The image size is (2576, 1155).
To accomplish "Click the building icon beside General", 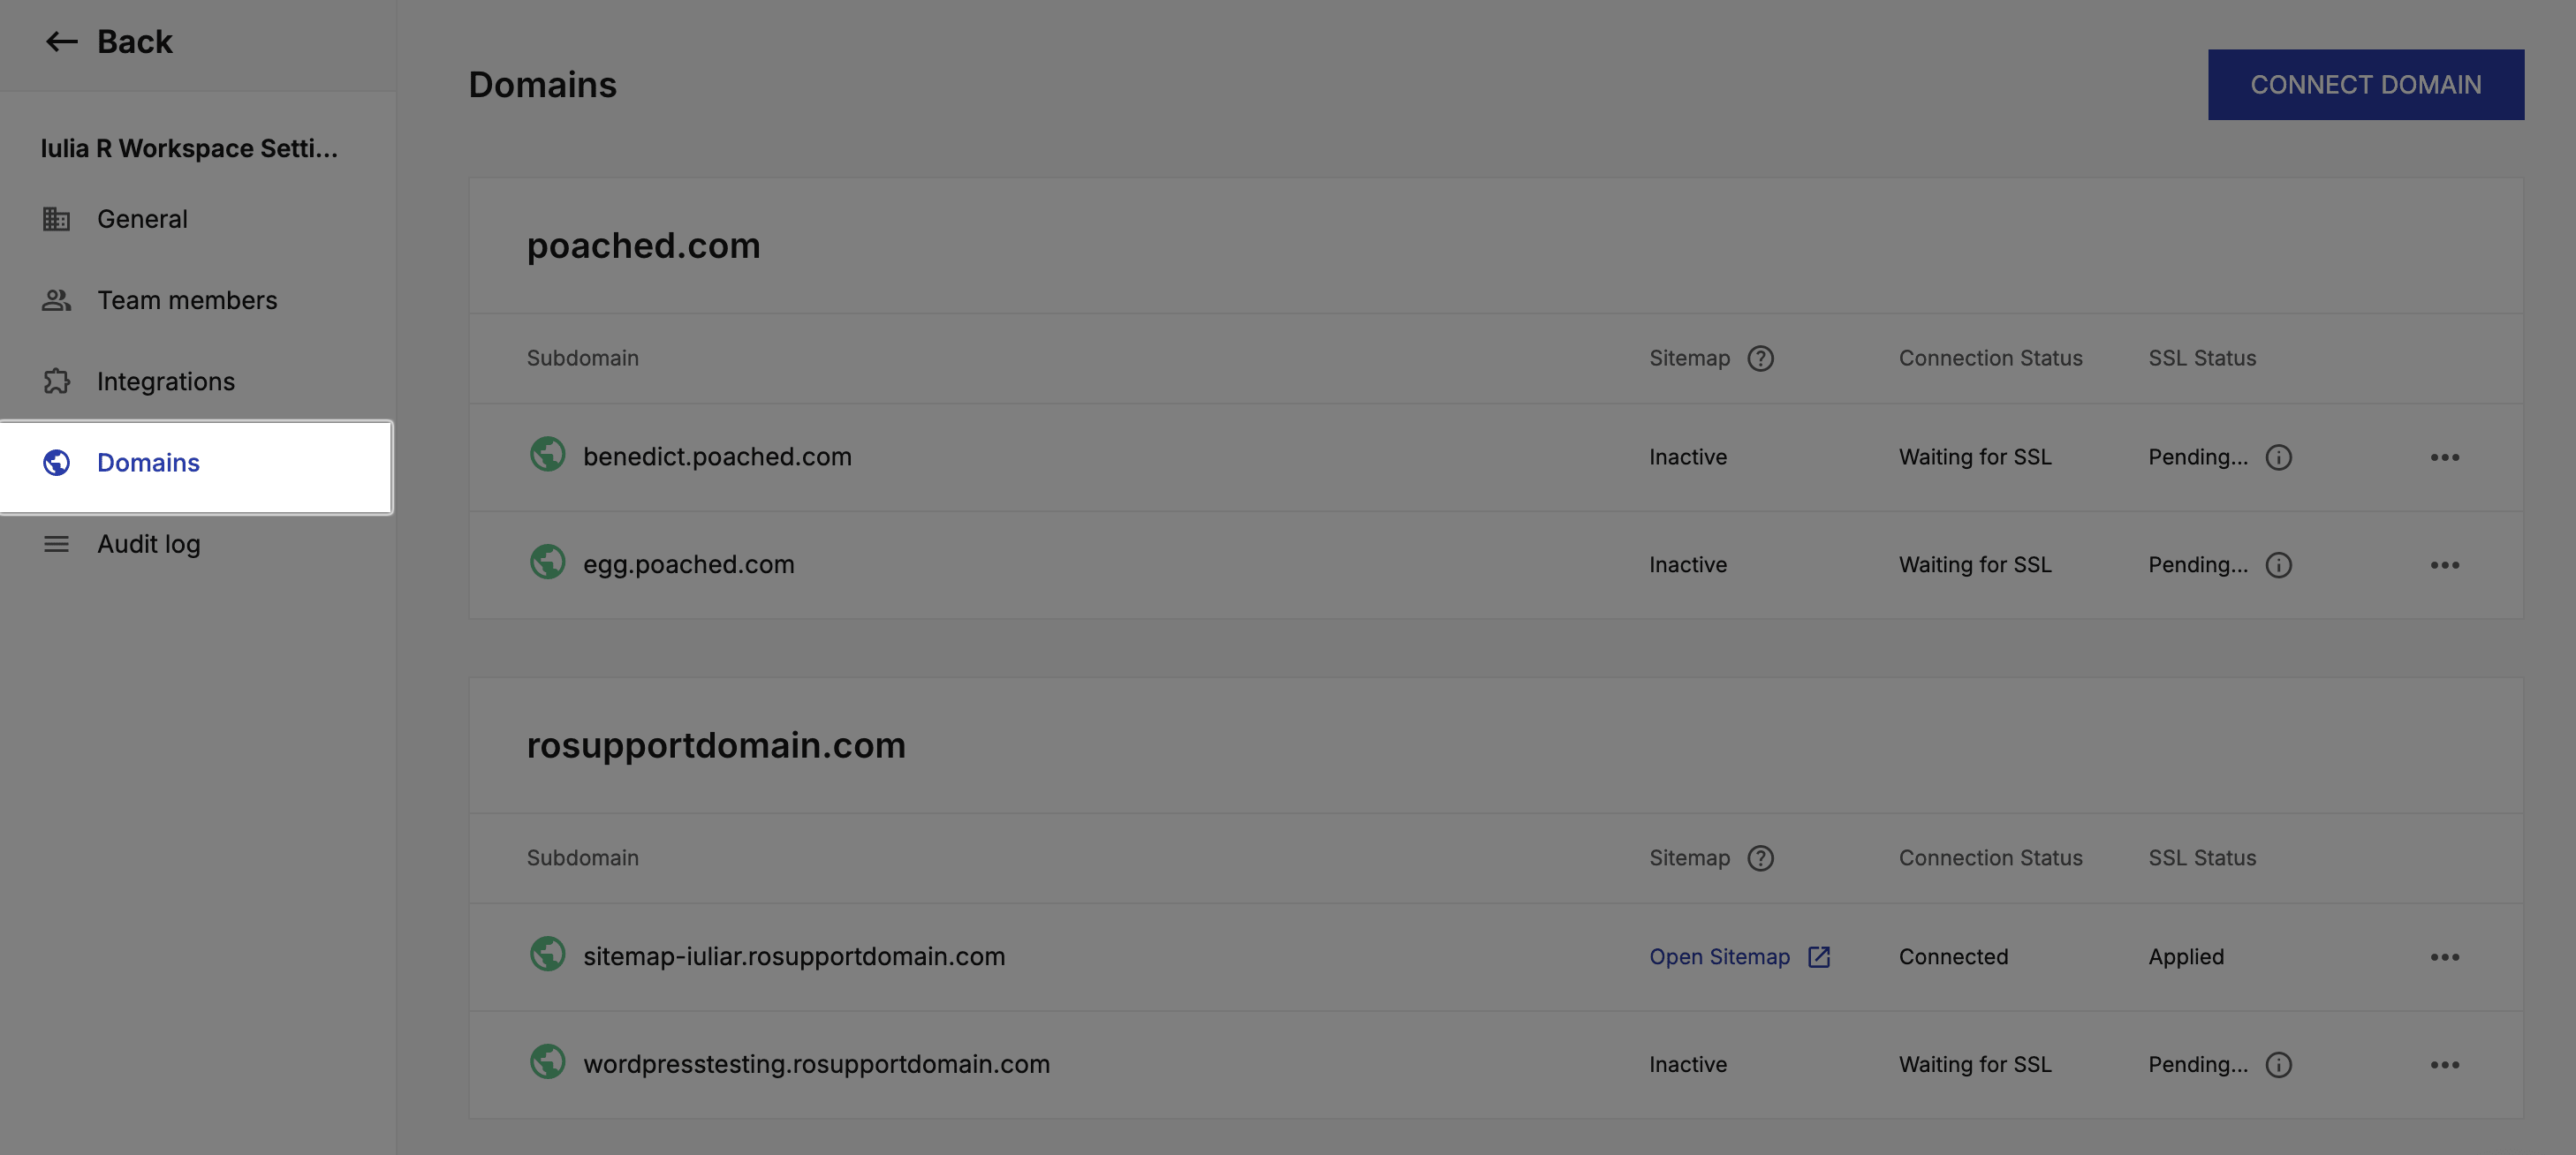I will pyautogui.click(x=57, y=218).
